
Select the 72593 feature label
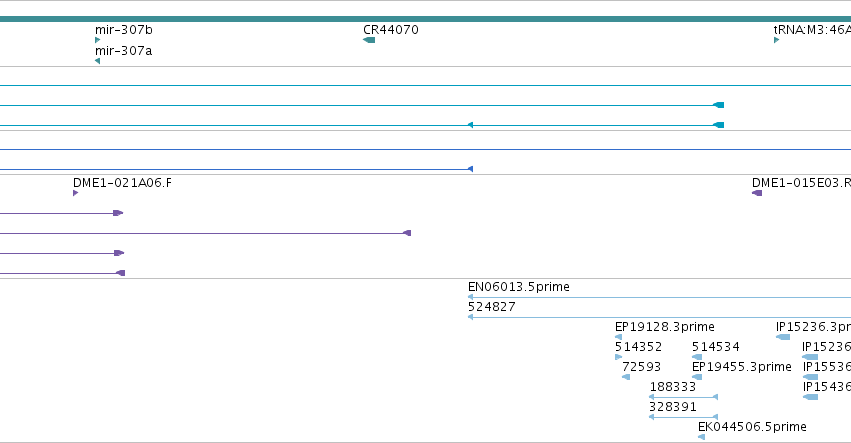pos(642,367)
